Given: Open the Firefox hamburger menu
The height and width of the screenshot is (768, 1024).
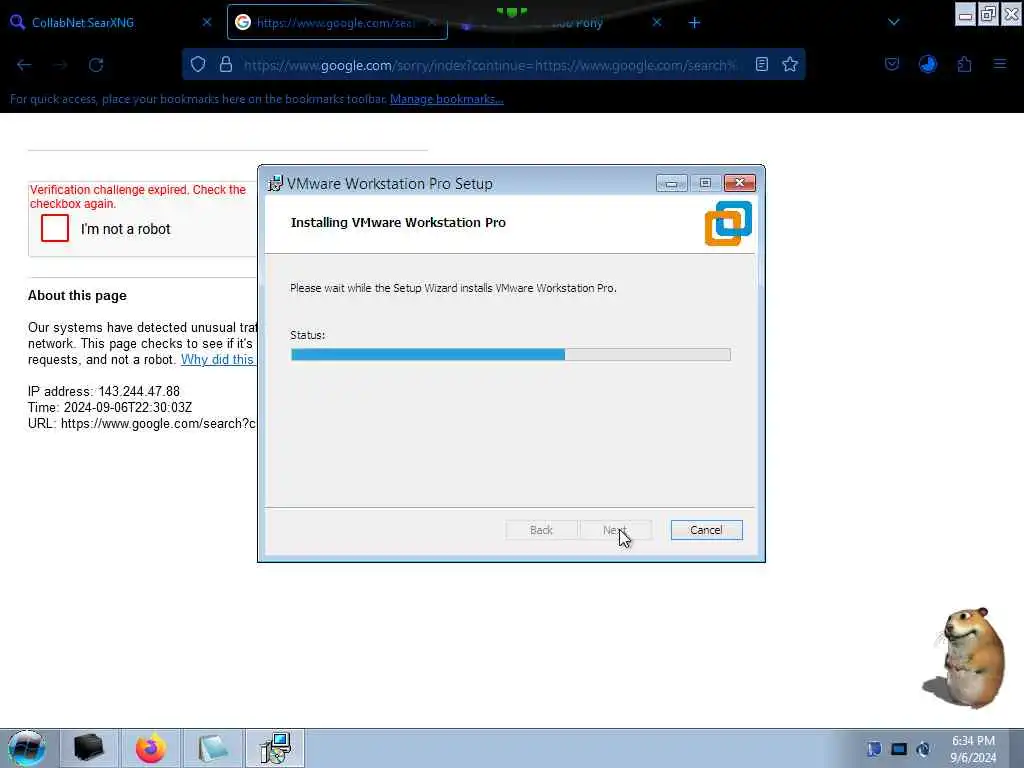Looking at the screenshot, I should (1000, 64).
